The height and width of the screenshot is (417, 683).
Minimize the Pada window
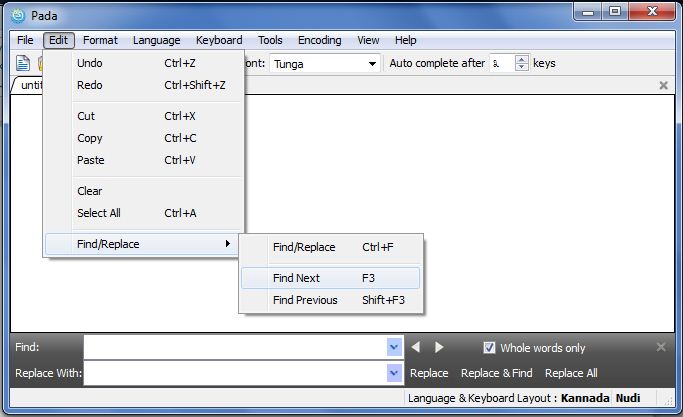588,12
